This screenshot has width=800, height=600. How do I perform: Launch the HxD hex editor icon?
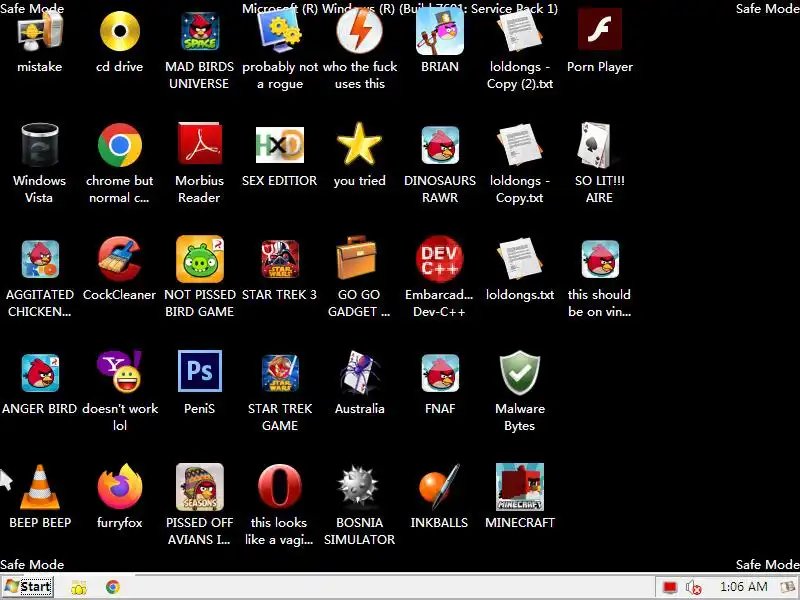coord(280,145)
